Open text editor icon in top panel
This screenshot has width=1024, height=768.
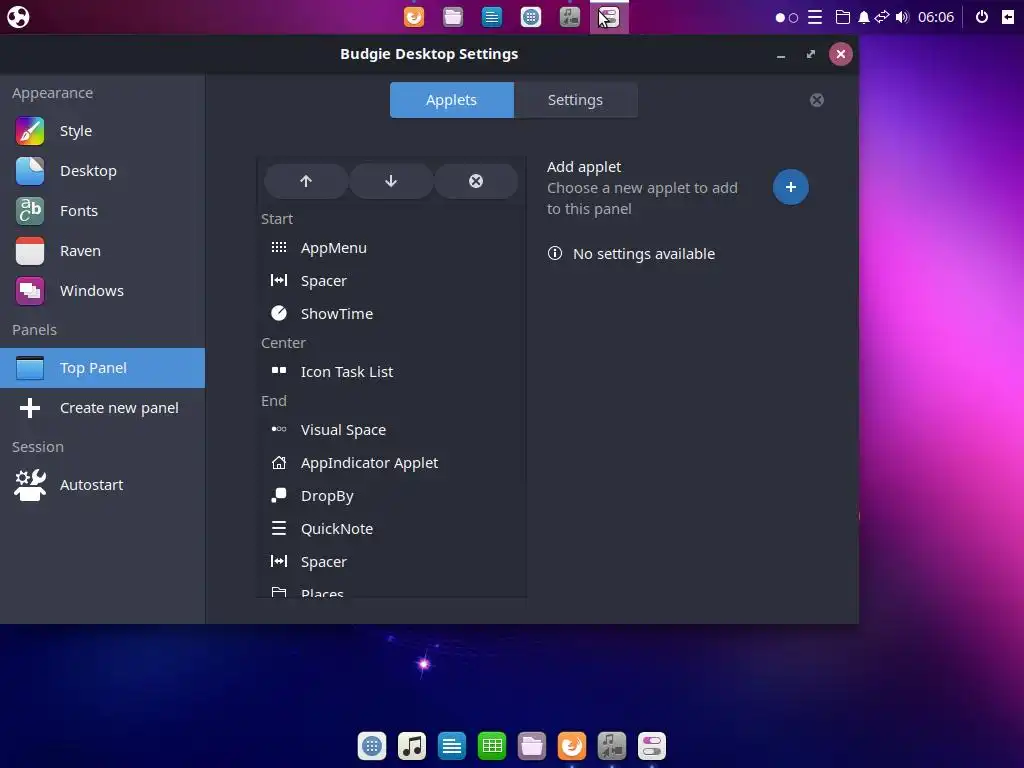coord(492,16)
